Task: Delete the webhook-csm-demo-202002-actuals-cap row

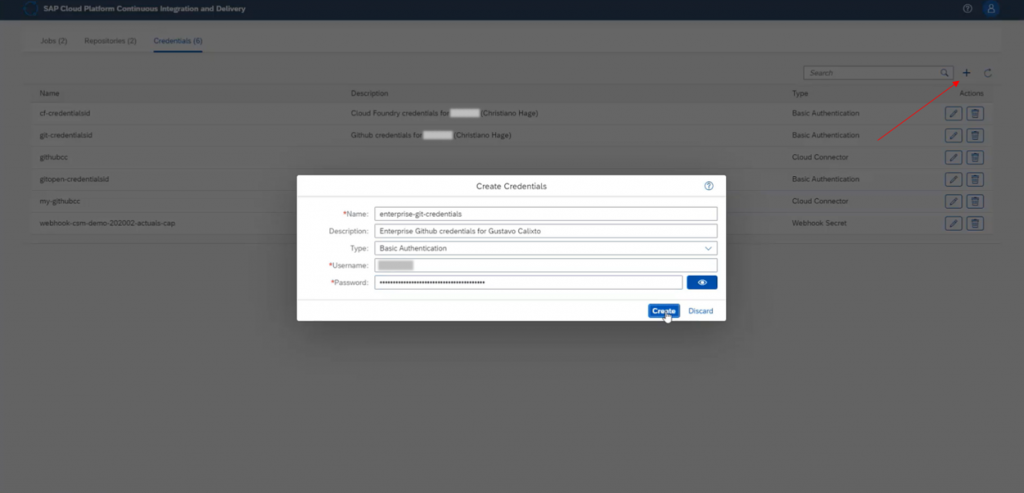Action: click(x=975, y=223)
